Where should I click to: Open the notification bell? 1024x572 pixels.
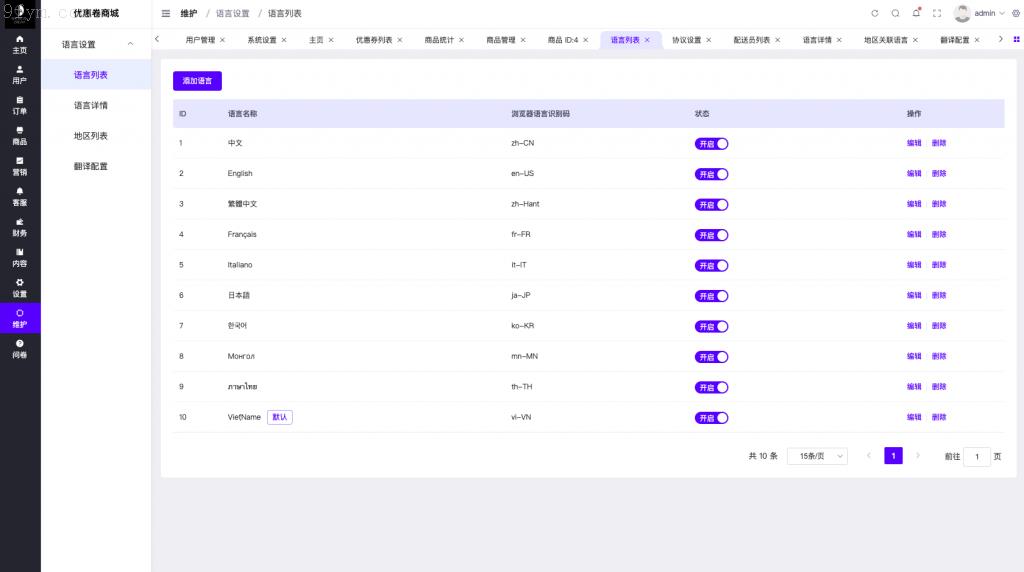tap(916, 13)
